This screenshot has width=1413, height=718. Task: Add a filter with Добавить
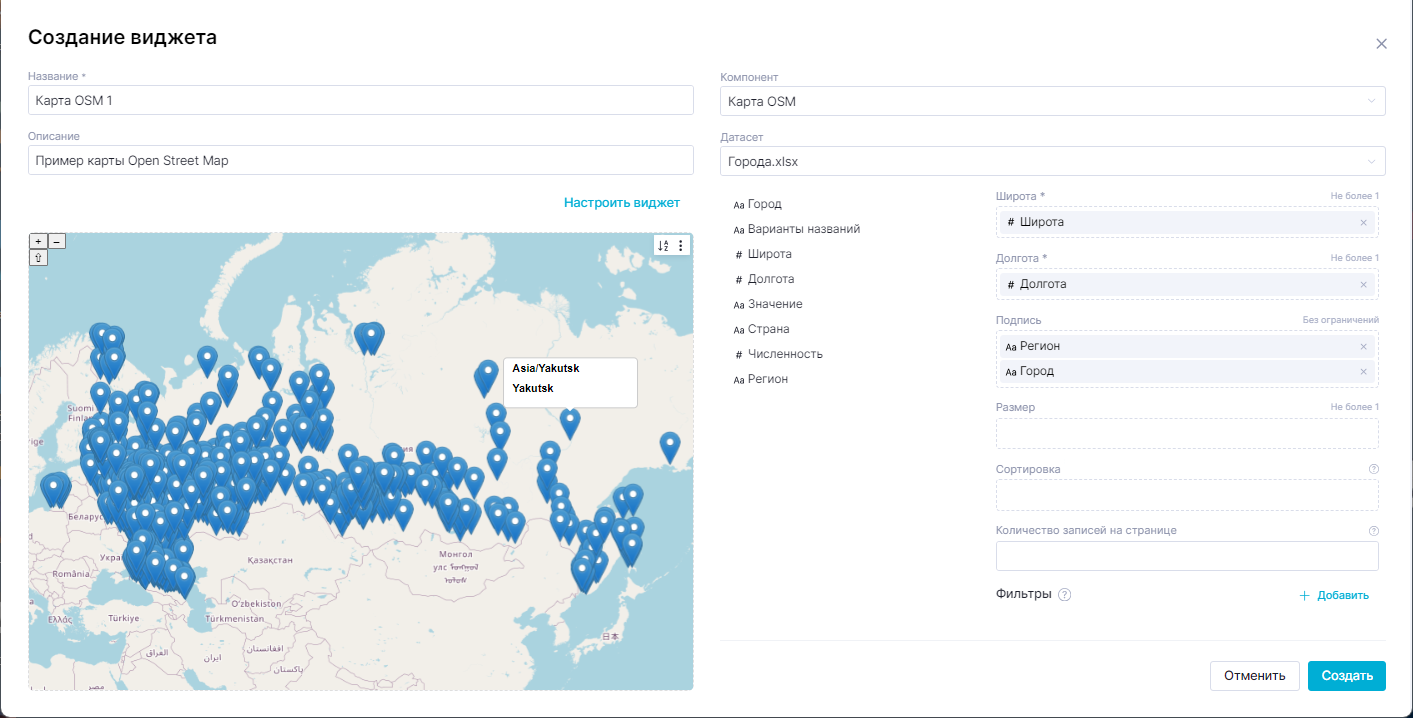(1334, 595)
